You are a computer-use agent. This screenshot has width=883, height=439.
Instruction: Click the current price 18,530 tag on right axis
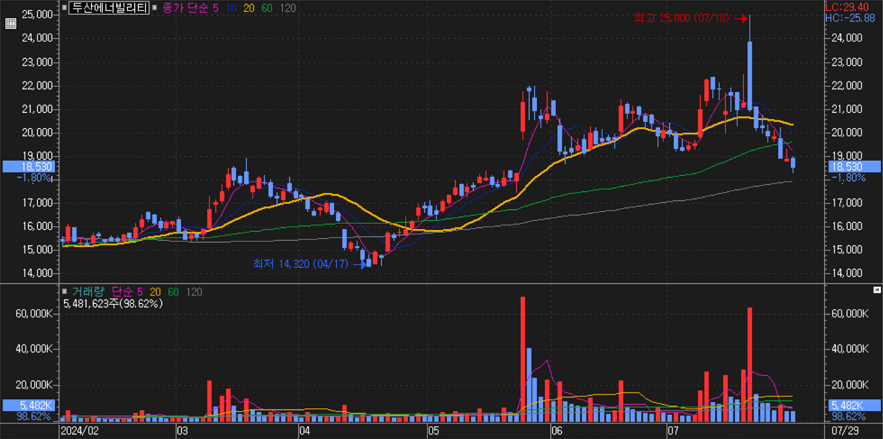(846, 165)
